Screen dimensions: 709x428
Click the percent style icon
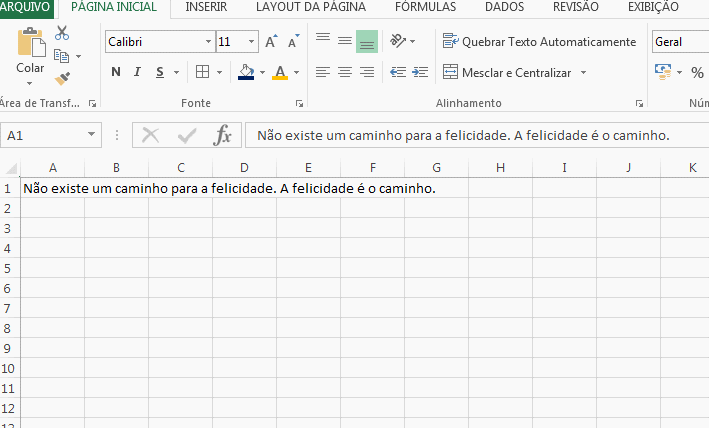click(x=697, y=72)
